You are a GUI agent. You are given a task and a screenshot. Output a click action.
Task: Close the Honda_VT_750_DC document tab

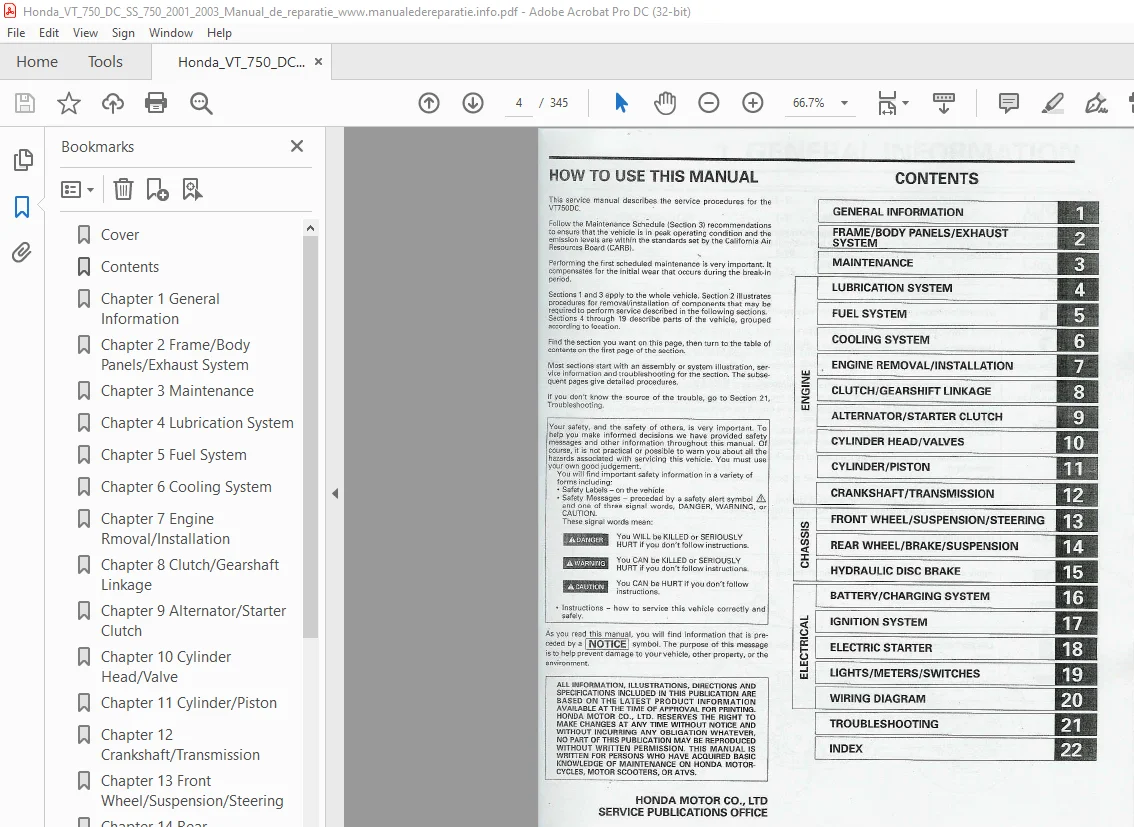(318, 61)
